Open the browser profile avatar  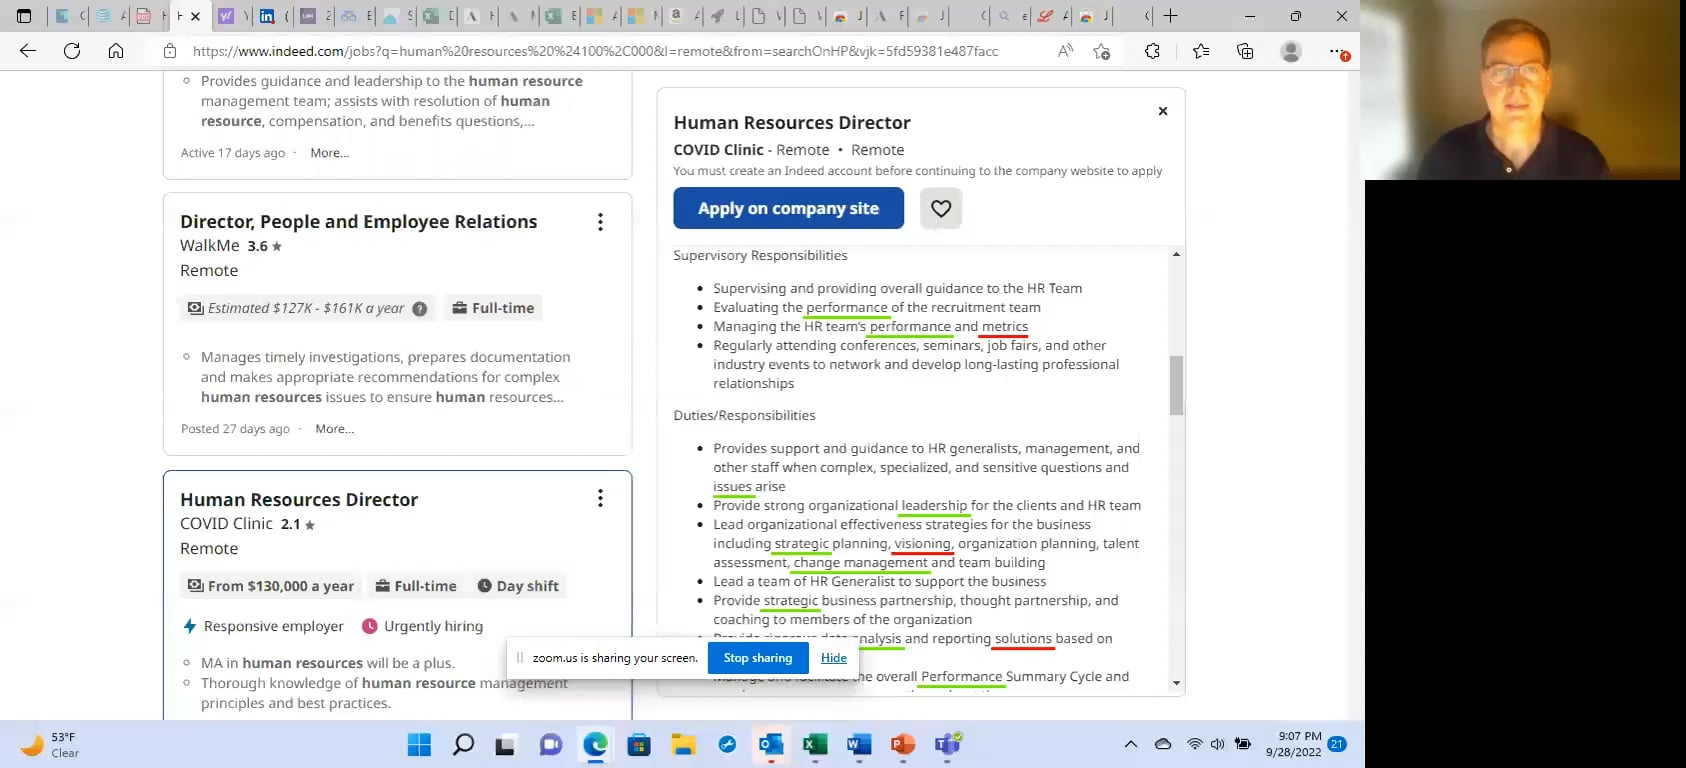coord(1291,51)
